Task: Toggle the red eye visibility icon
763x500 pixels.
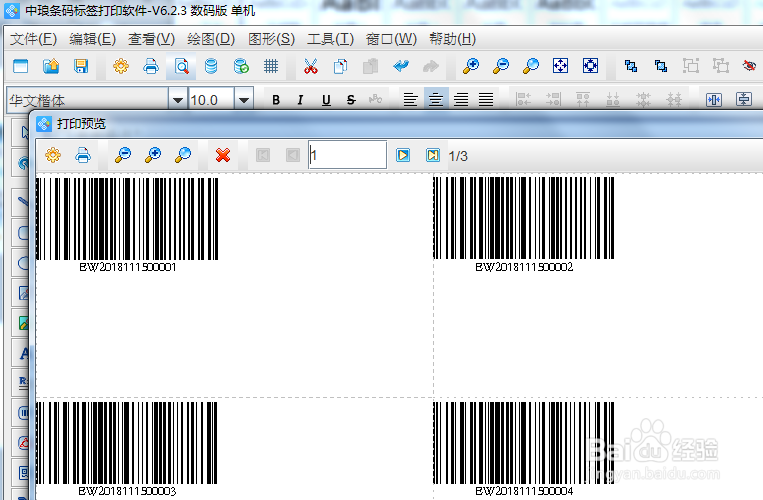Action: [x=750, y=66]
